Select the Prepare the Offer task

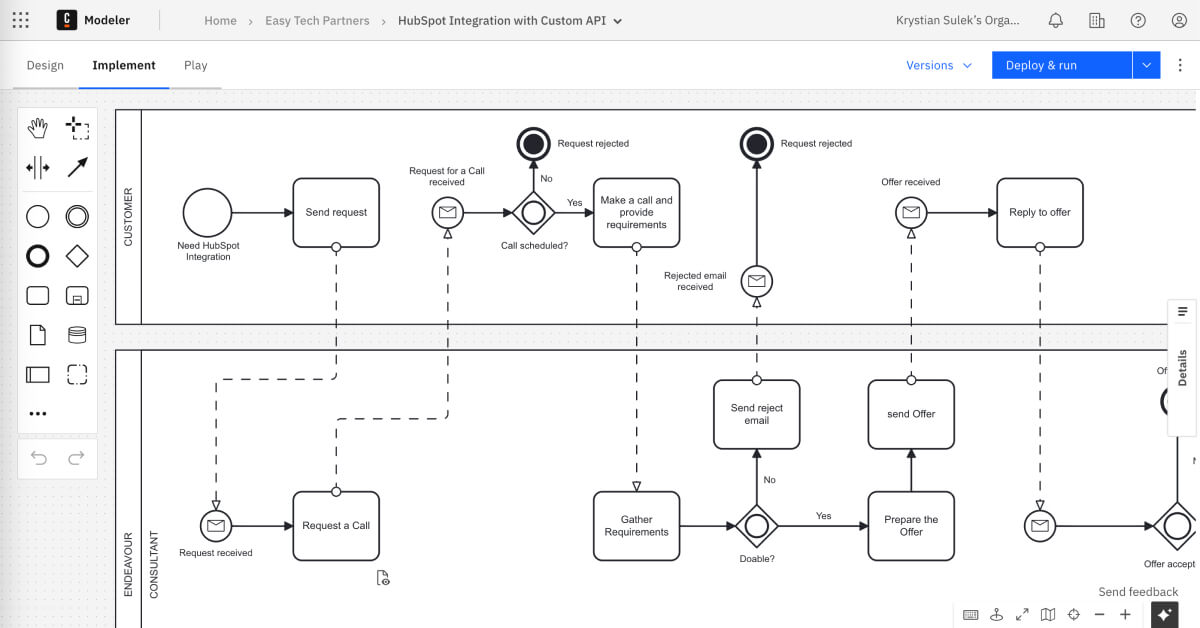tap(911, 526)
